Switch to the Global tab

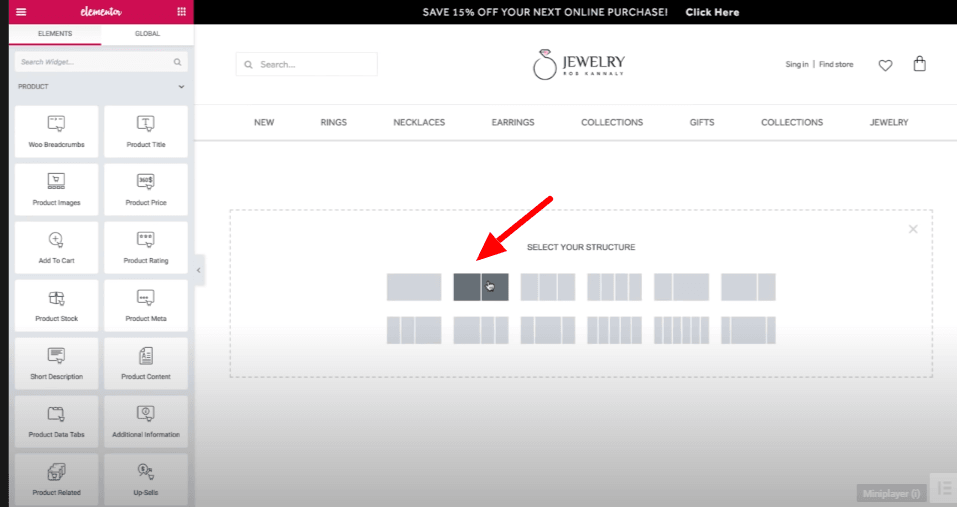coord(147,34)
